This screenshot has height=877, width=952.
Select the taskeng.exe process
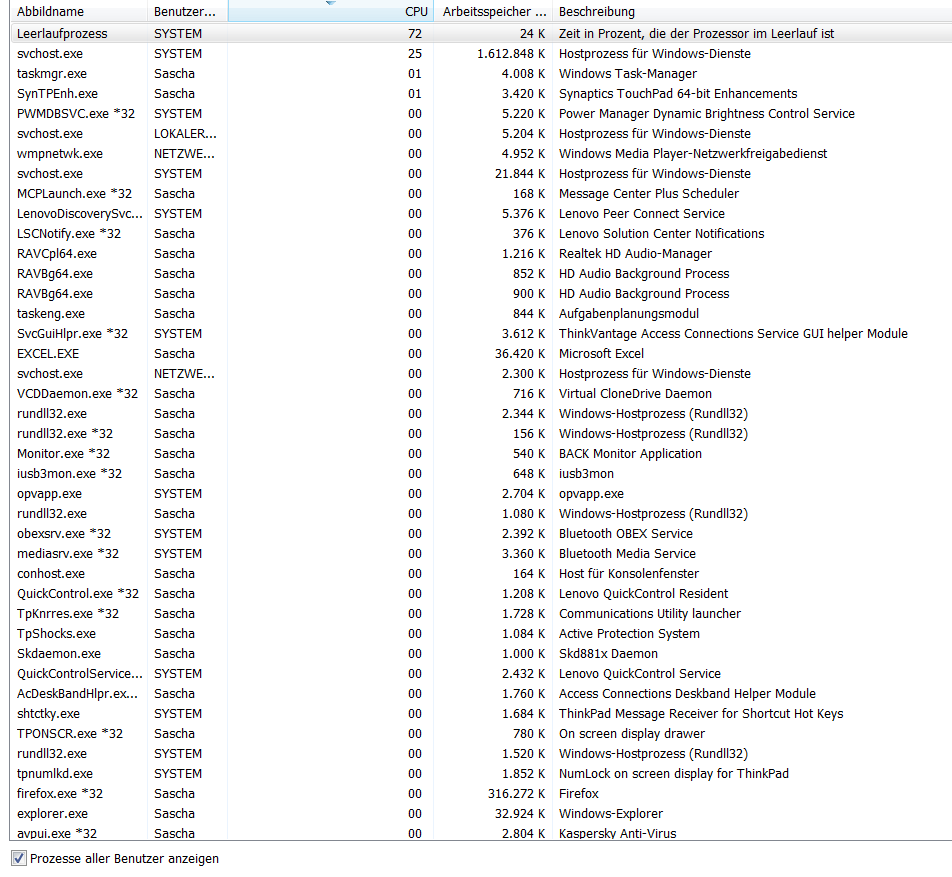pyautogui.click(x=481, y=314)
